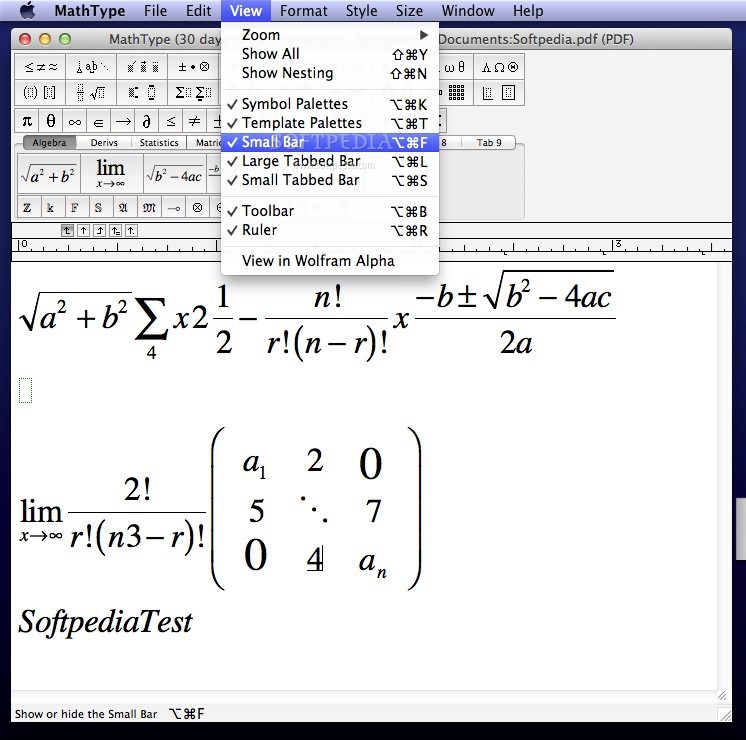This screenshot has height=740, width=746.
Task: Select the right-aligned tab stop button
Action: point(99,231)
